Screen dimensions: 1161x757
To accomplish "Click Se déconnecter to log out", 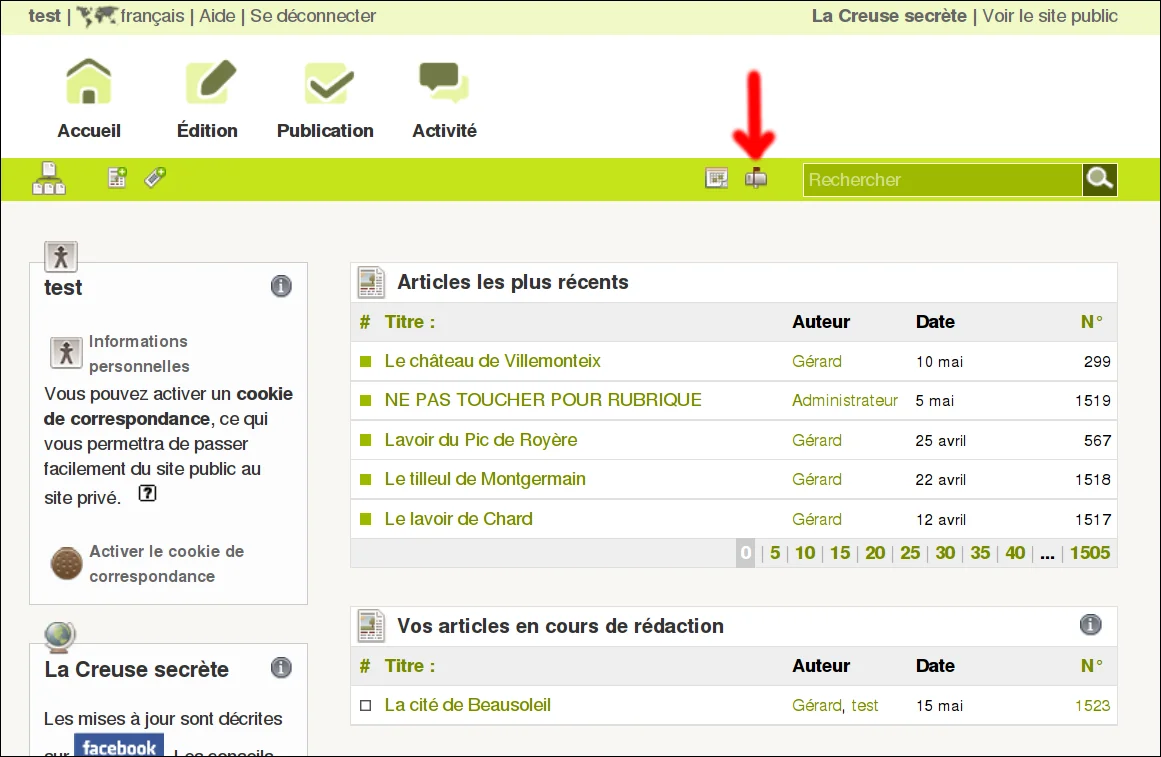I will tap(312, 16).
